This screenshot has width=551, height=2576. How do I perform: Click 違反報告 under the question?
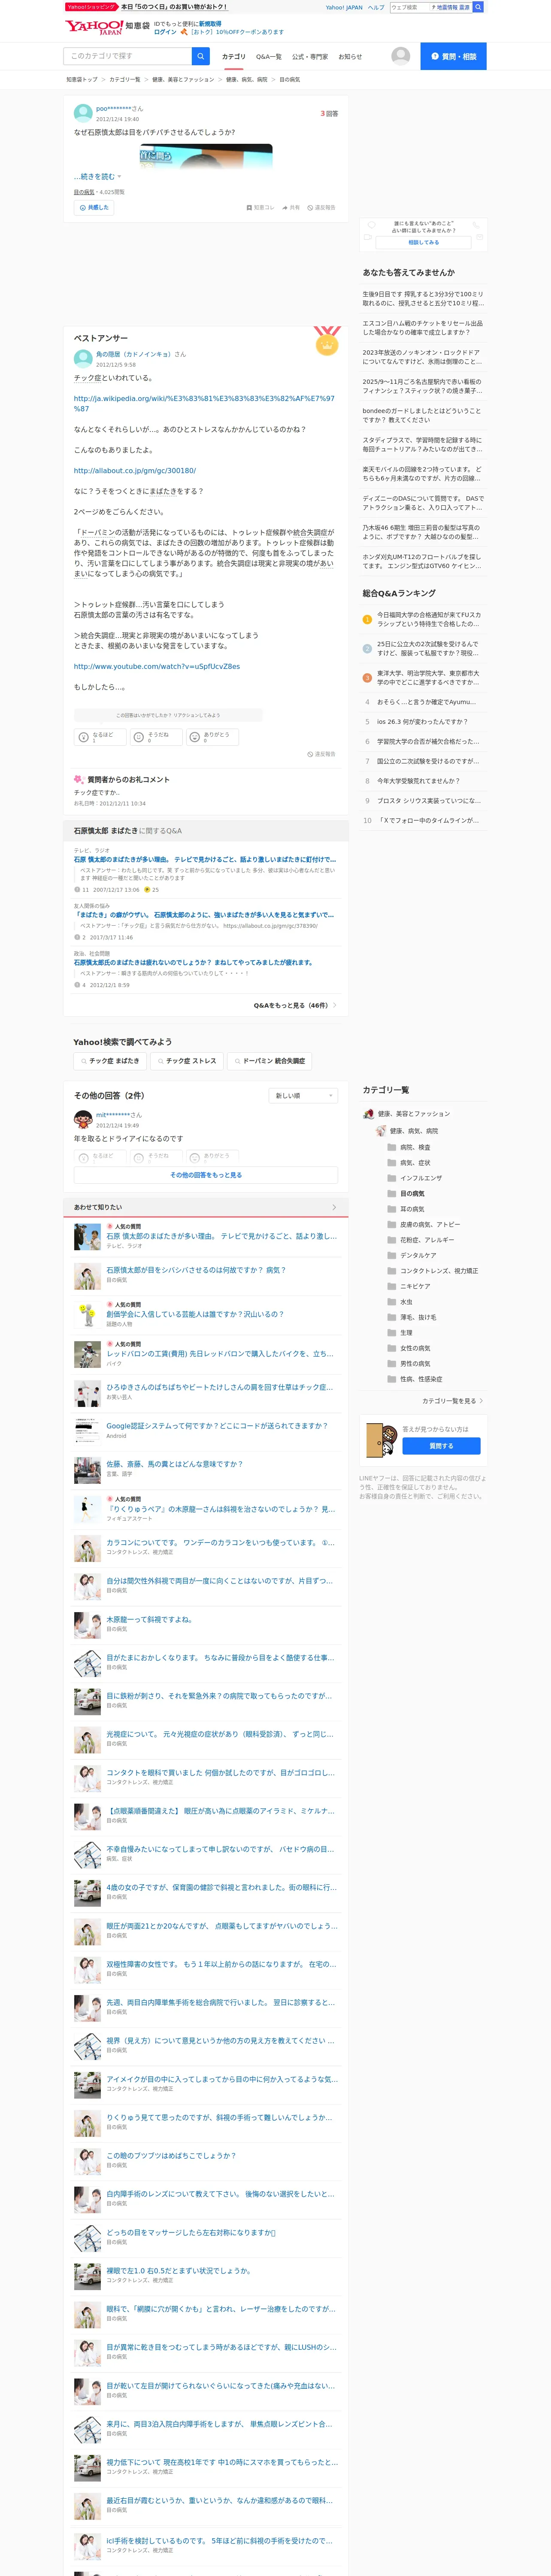coord(321,208)
